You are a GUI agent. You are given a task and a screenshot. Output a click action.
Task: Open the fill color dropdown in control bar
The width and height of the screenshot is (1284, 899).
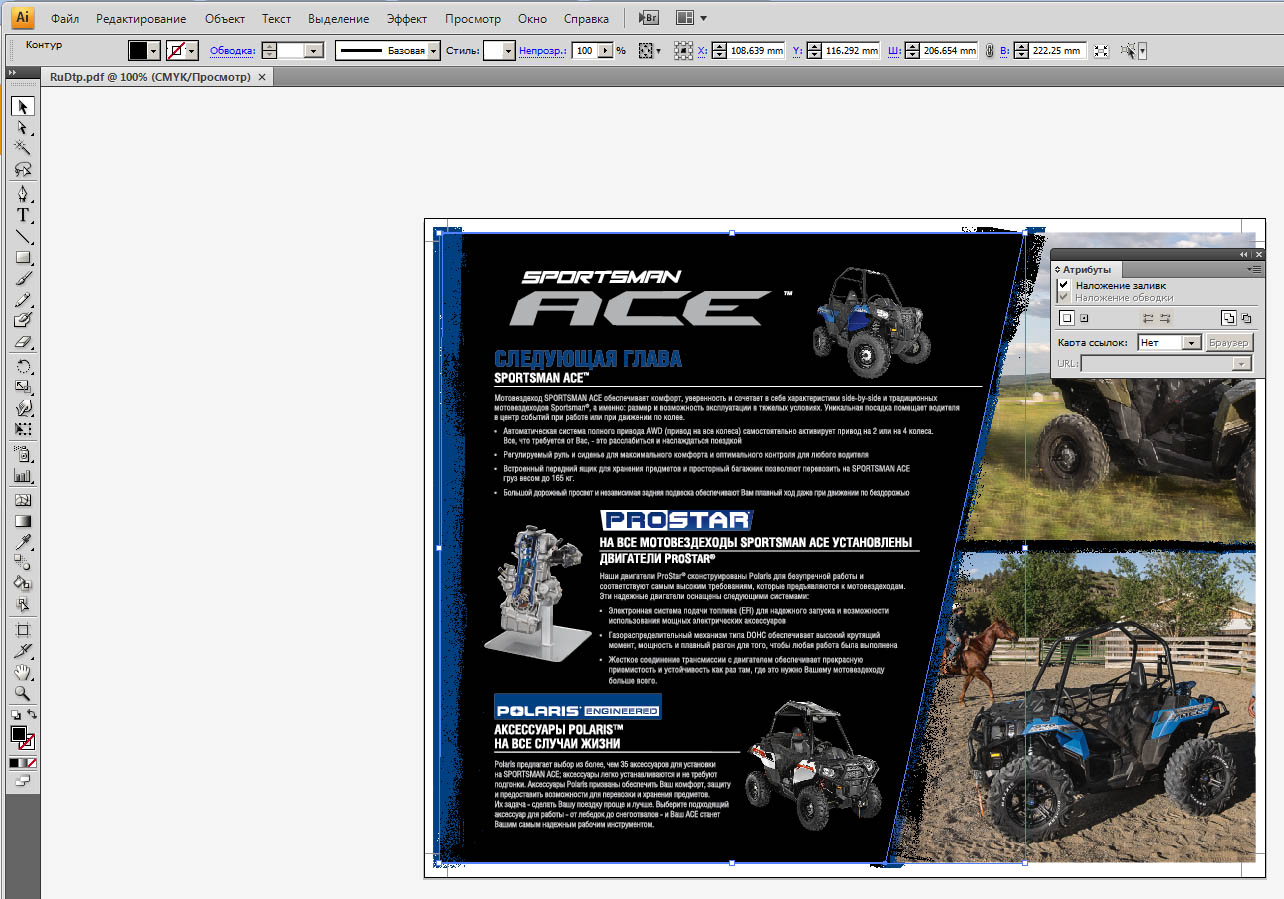pyautogui.click(x=153, y=51)
